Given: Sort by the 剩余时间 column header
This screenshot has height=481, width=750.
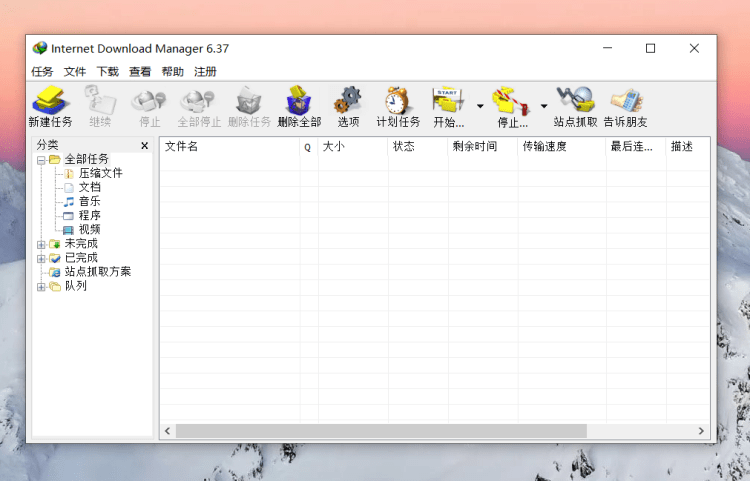Looking at the screenshot, I should [483, 146].
